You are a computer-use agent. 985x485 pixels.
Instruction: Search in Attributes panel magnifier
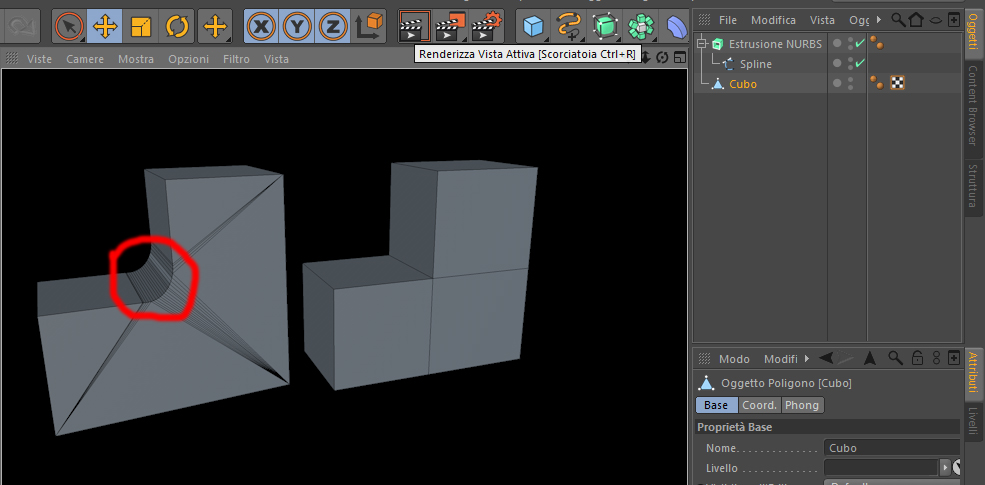[895, 358]
